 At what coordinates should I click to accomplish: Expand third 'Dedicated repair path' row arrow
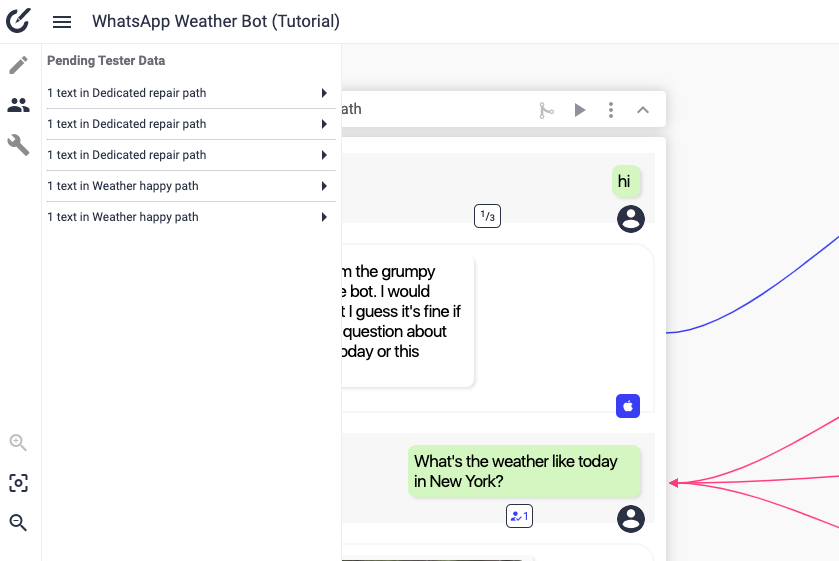(324, 155)
